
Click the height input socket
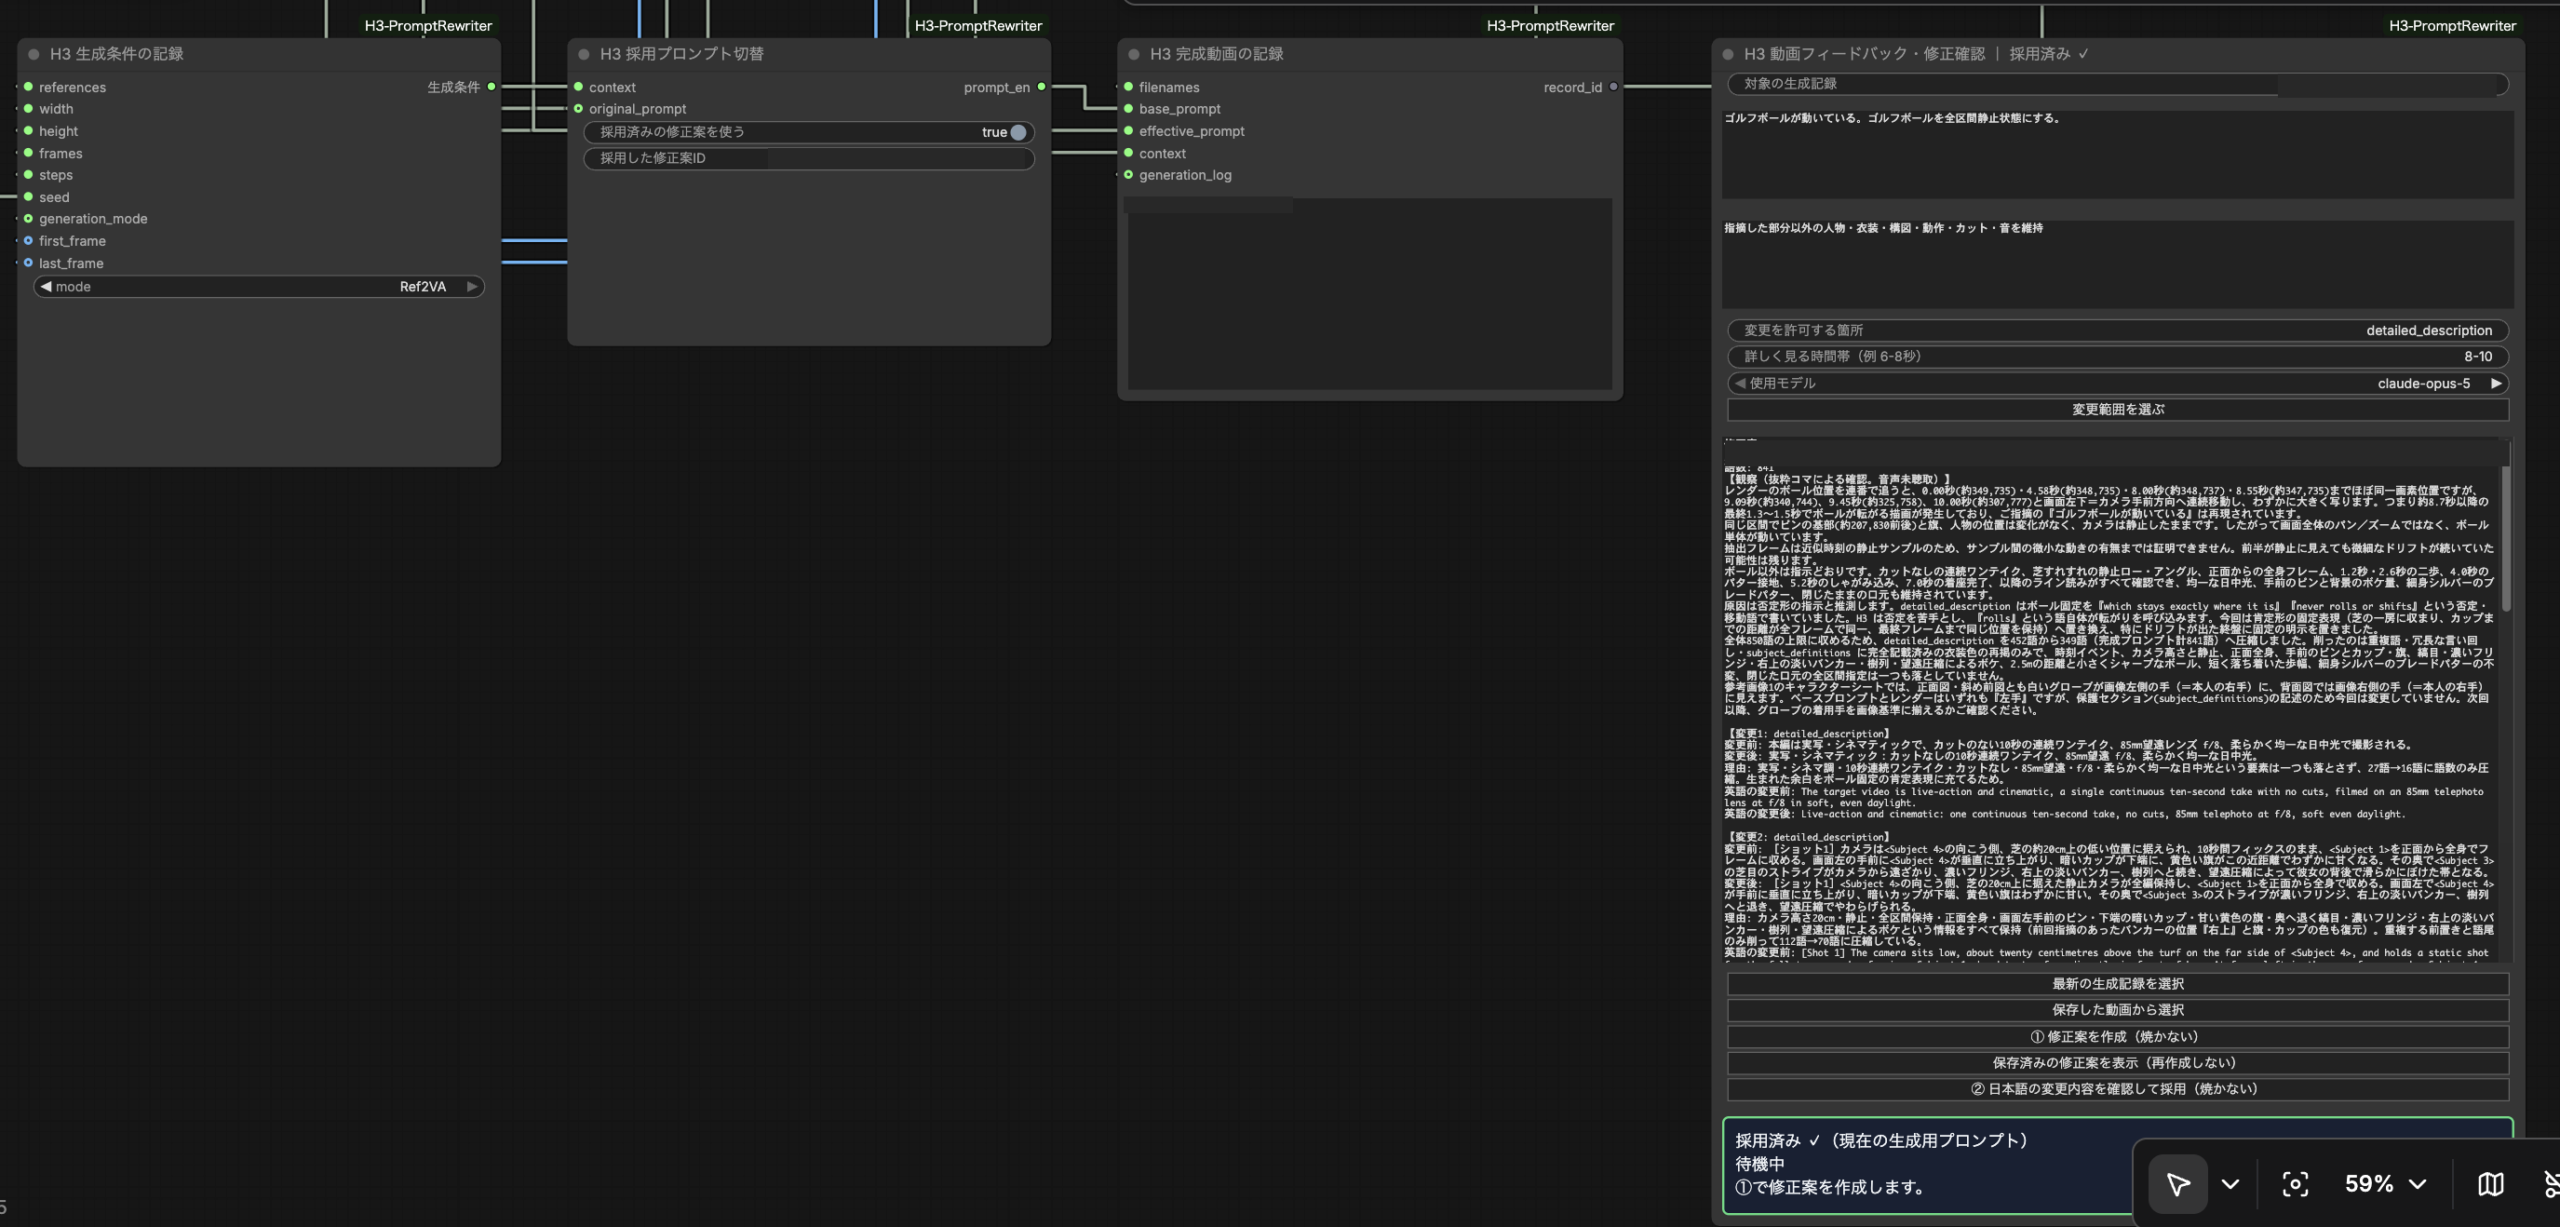click(28, 131)
